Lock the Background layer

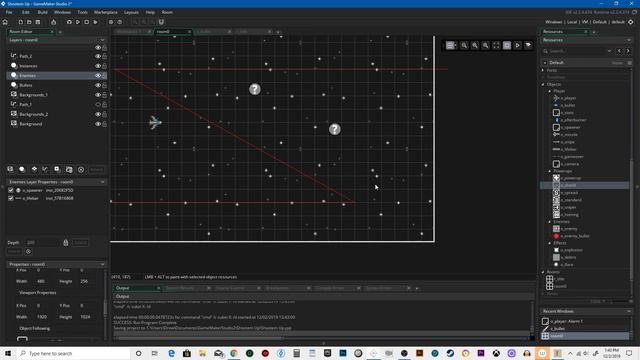tap(104, 124)
